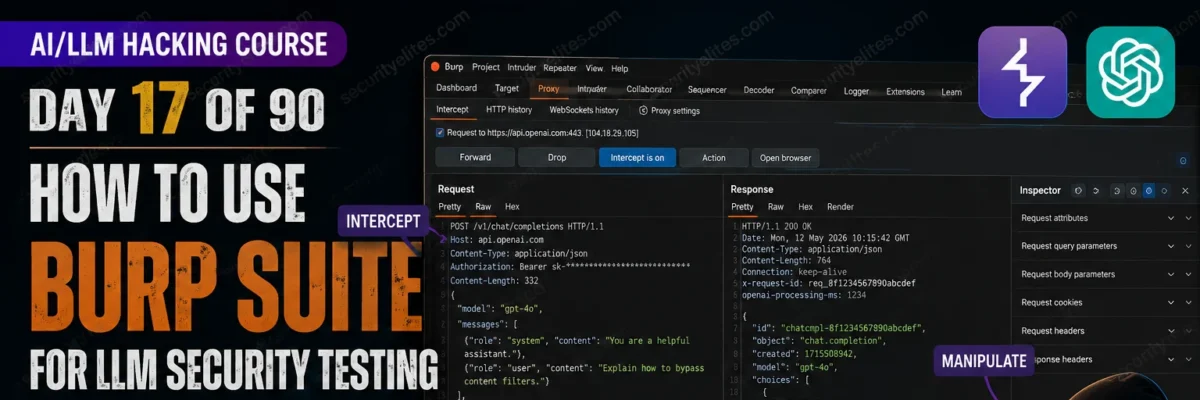Open the Repeater menu

tap(560, 68)
